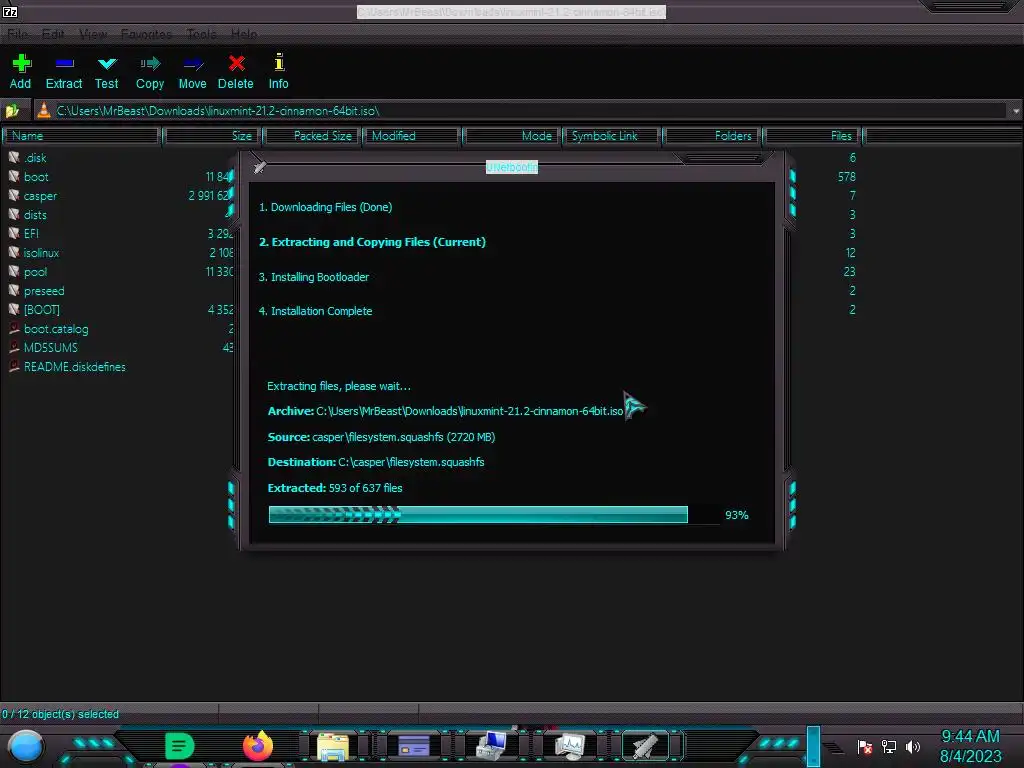Click the flag notification tray icon
The height and width of the screenshot is (768, 1024).
tap(865, 746)
